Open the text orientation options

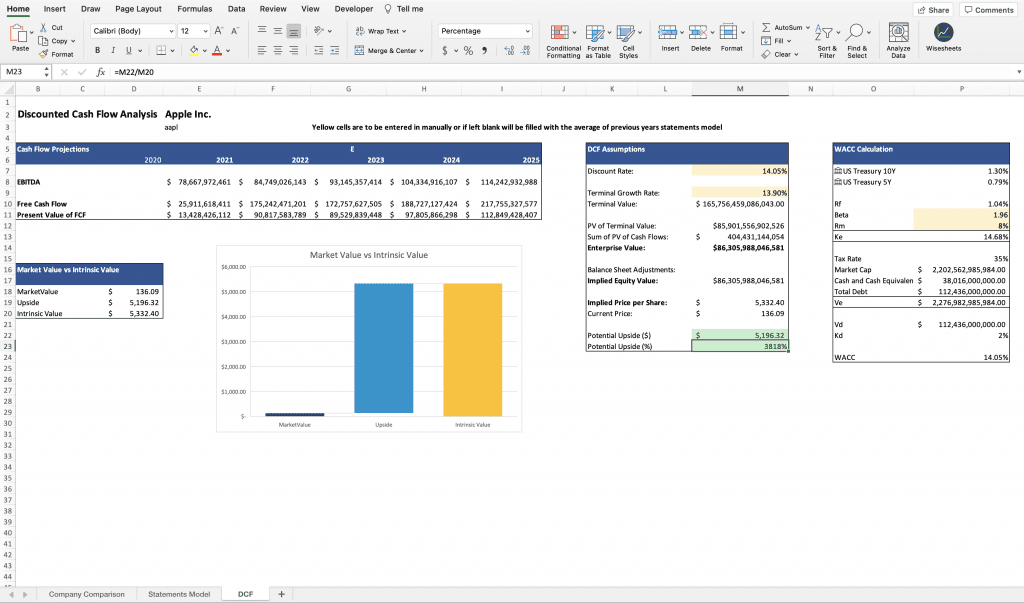[322, 31]
